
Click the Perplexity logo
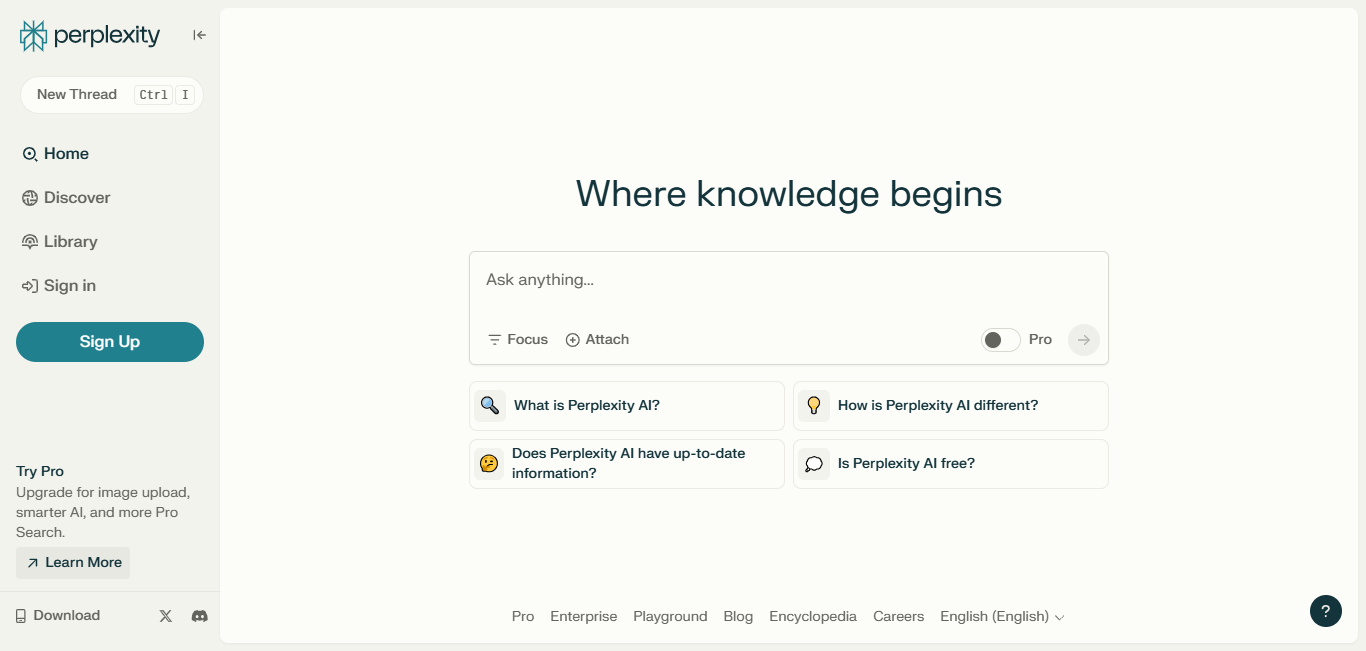90,36
